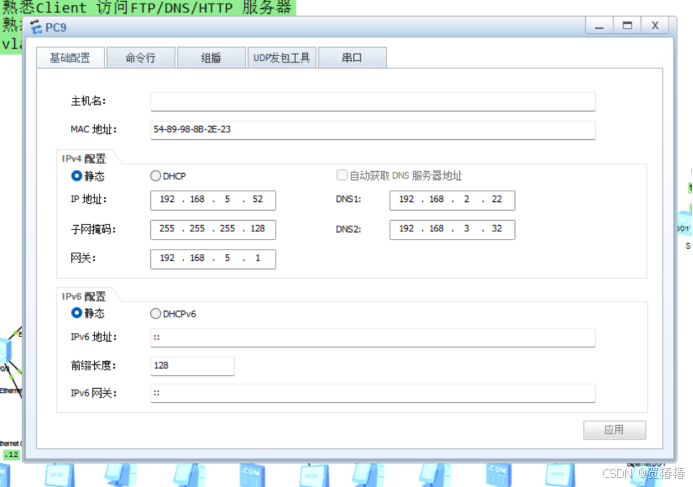Viewport: 693px width, 487px height.
Task: Close the PC9 configuration window
Action: click(x=654, y=25)
